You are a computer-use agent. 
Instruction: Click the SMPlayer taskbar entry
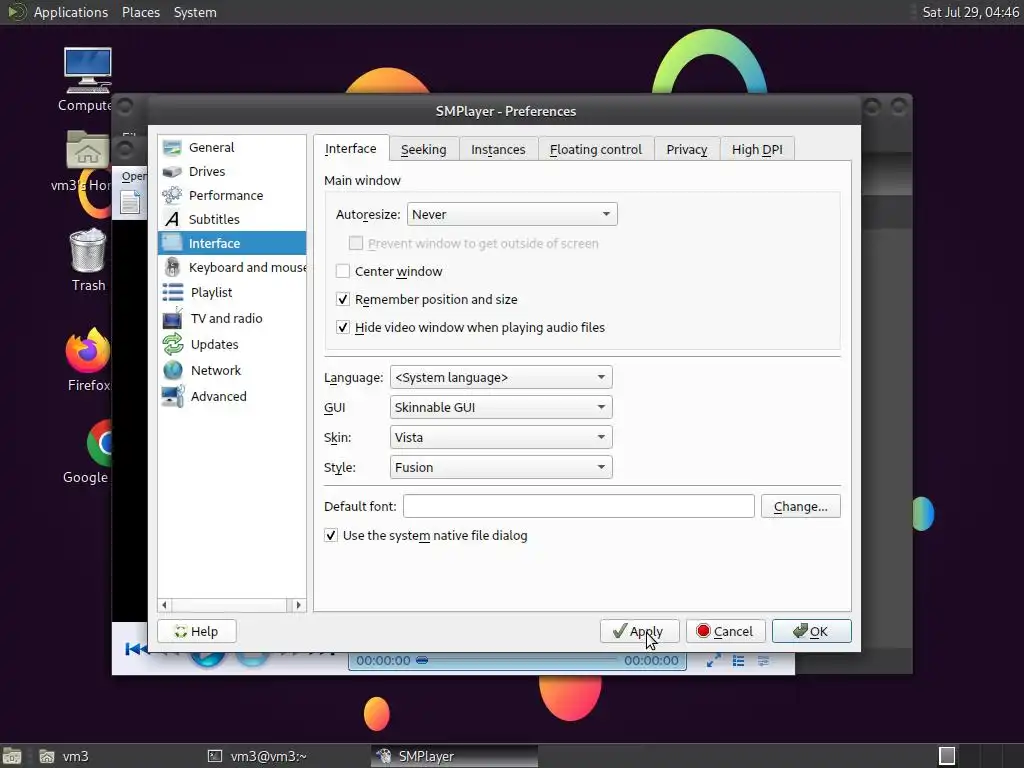pos(455,756)
